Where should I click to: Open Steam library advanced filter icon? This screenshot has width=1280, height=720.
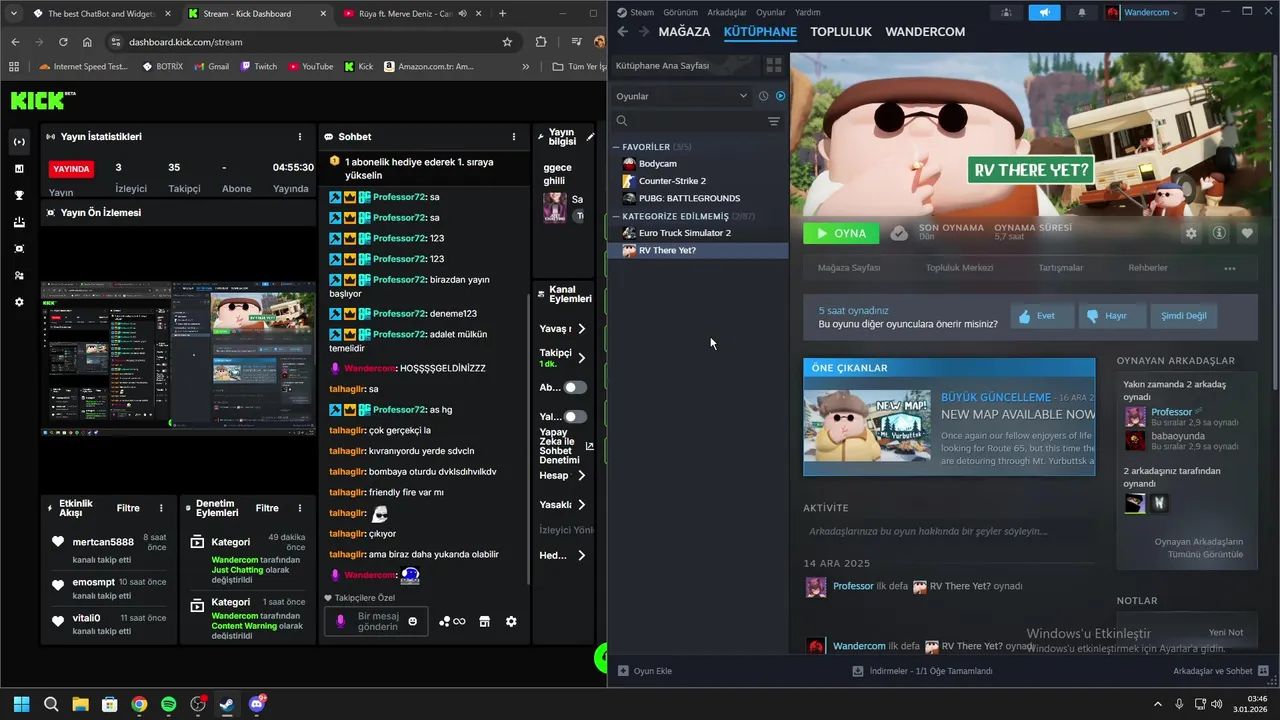774,121
